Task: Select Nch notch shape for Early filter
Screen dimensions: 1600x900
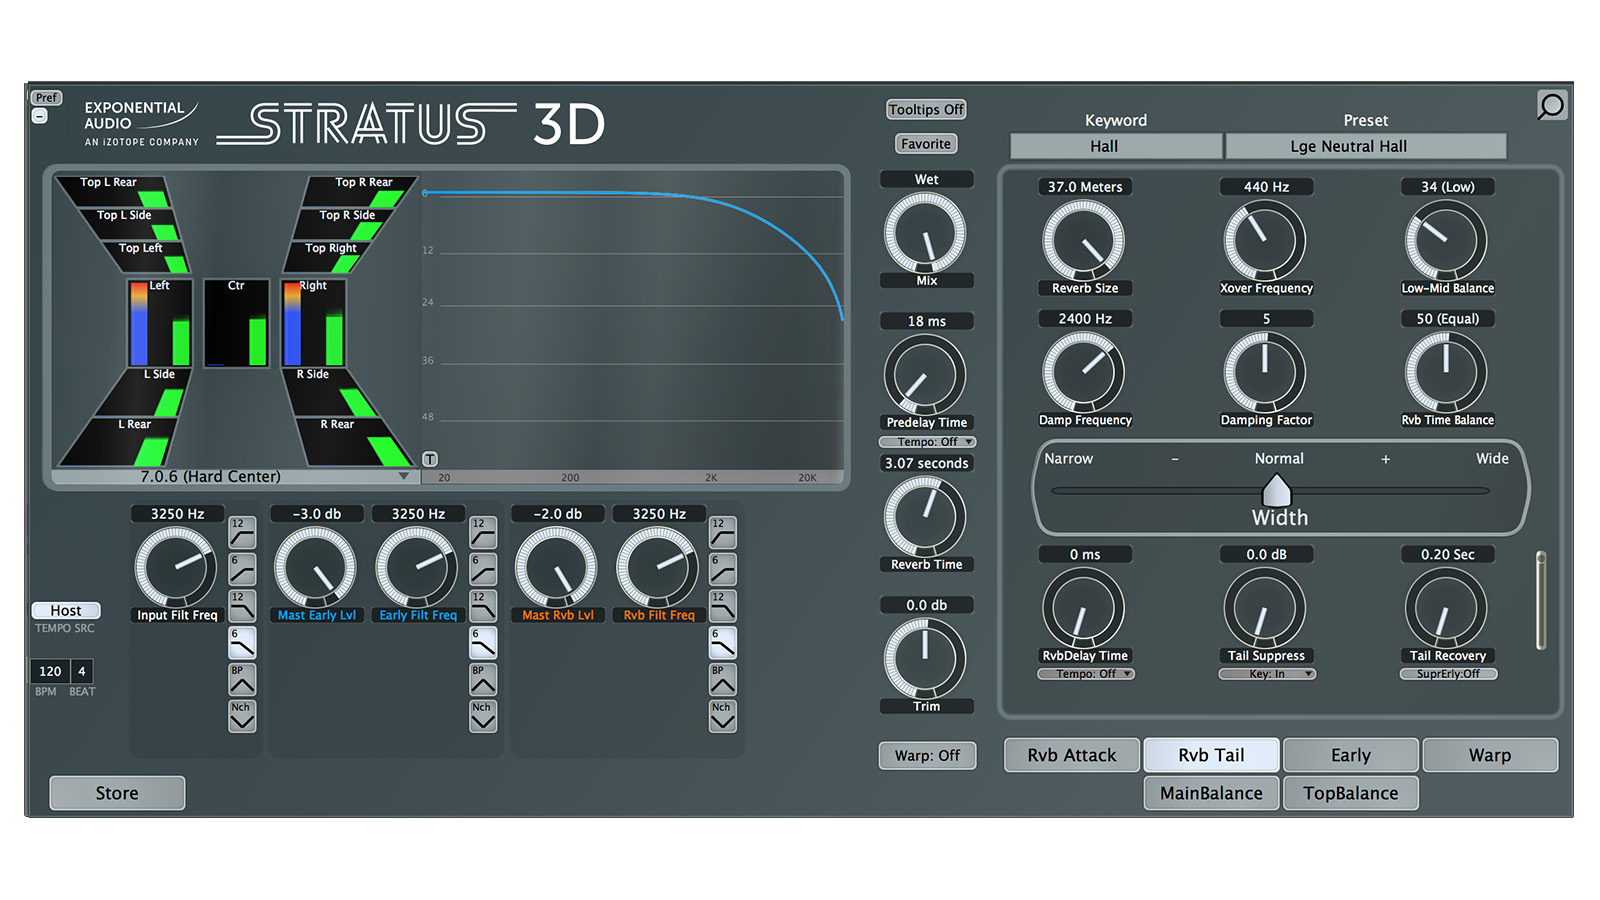Action: pos(482,716)
